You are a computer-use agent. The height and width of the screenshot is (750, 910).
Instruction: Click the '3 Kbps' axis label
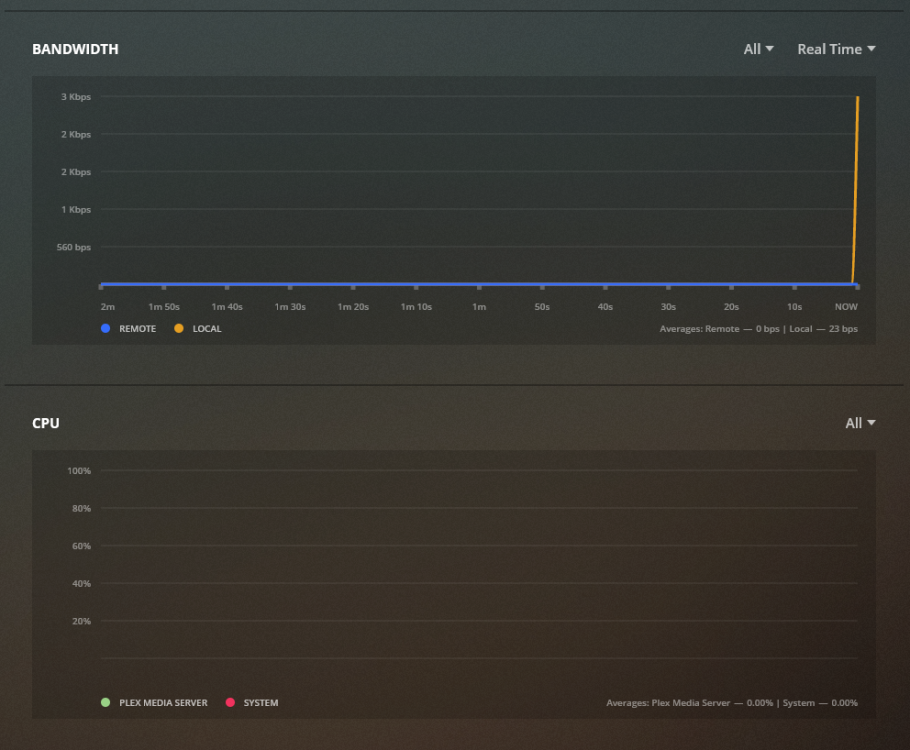point(76,97)
